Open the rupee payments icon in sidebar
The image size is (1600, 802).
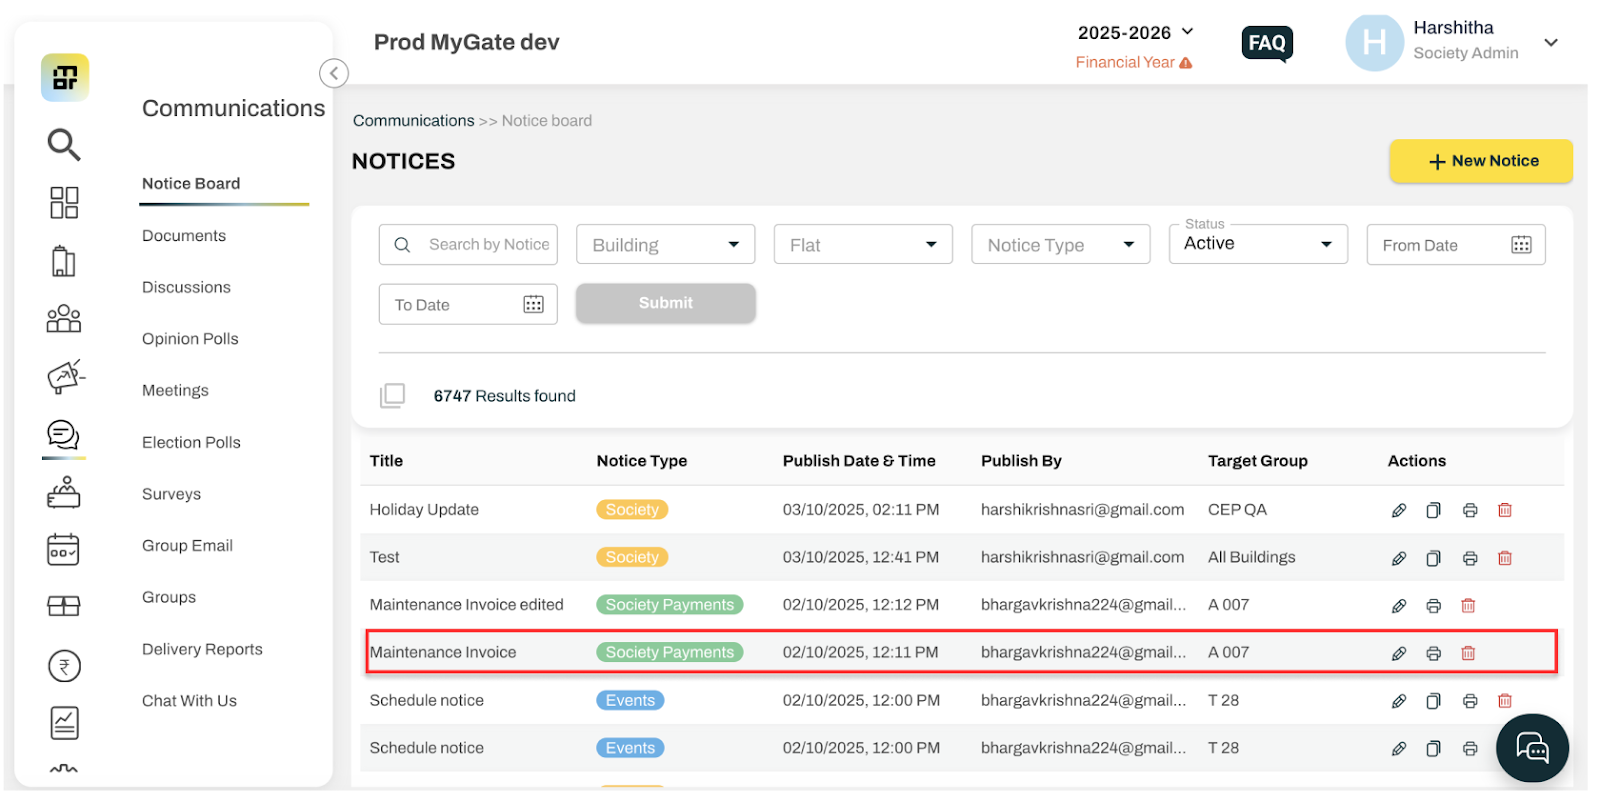pos(64,666)
